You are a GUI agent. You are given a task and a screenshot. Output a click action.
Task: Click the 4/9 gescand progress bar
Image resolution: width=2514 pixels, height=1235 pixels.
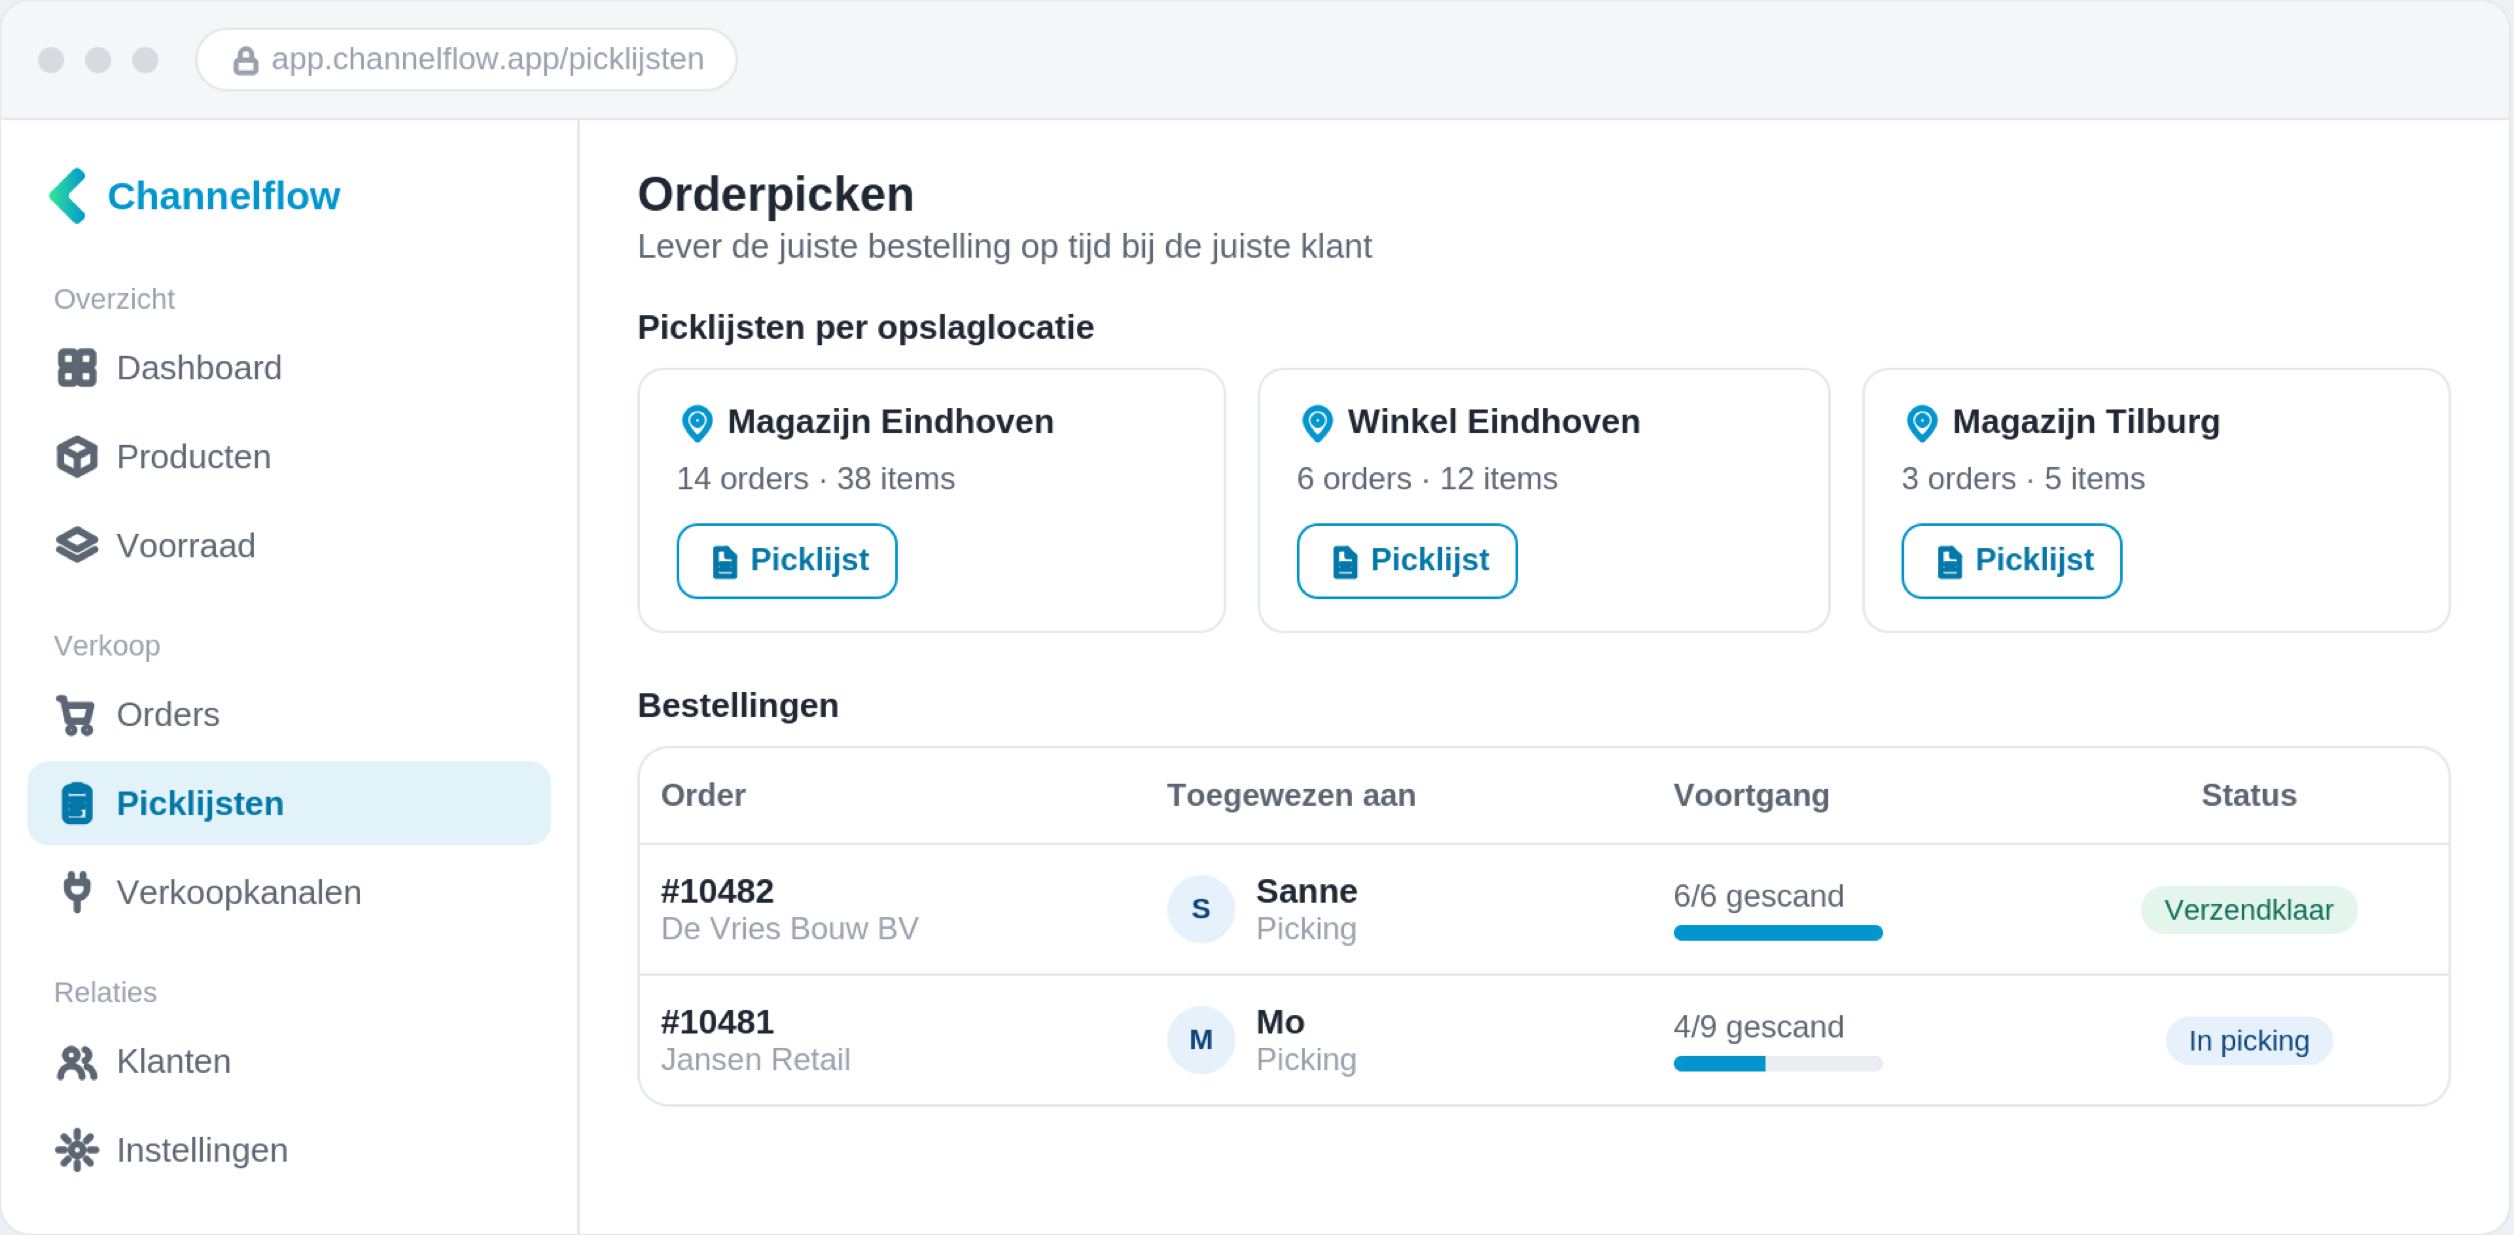(1778, 1064)
